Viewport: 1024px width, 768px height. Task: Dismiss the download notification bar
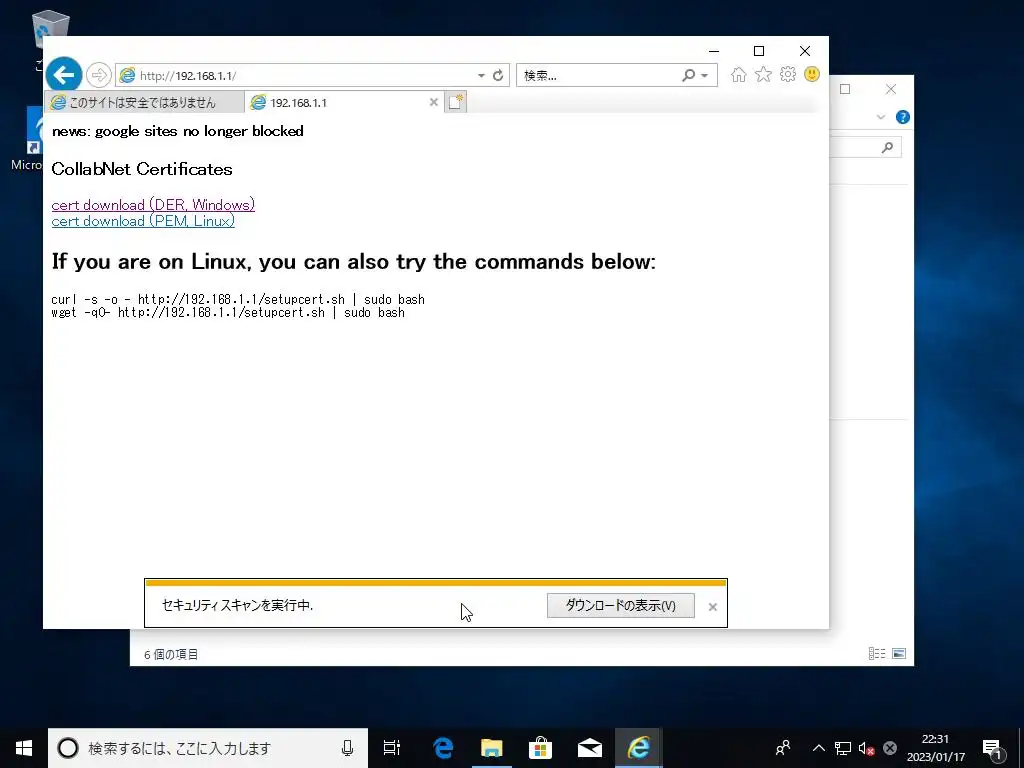click(x=712, y=607)
